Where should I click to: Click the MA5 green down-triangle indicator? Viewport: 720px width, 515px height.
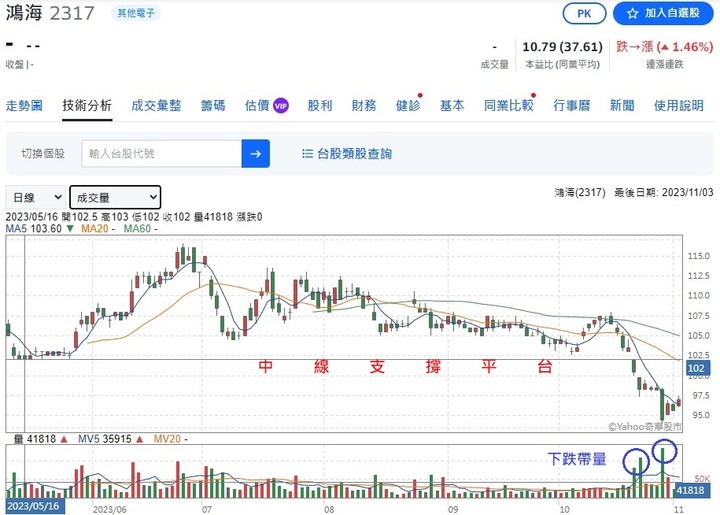(x=69, y=229)
